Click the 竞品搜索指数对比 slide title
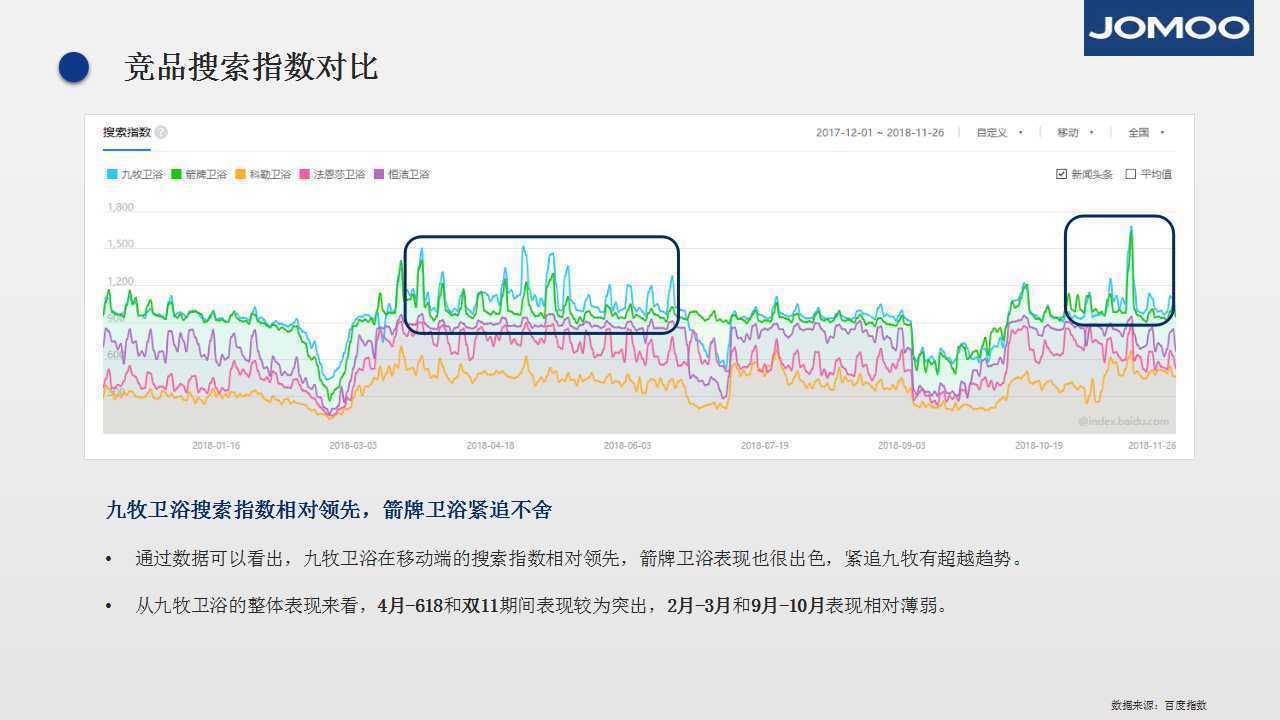 click(x=251, y=67)
